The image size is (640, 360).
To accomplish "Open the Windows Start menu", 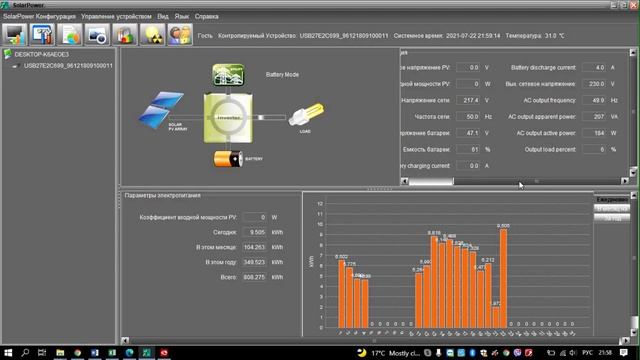I will (x=8, y=353).
